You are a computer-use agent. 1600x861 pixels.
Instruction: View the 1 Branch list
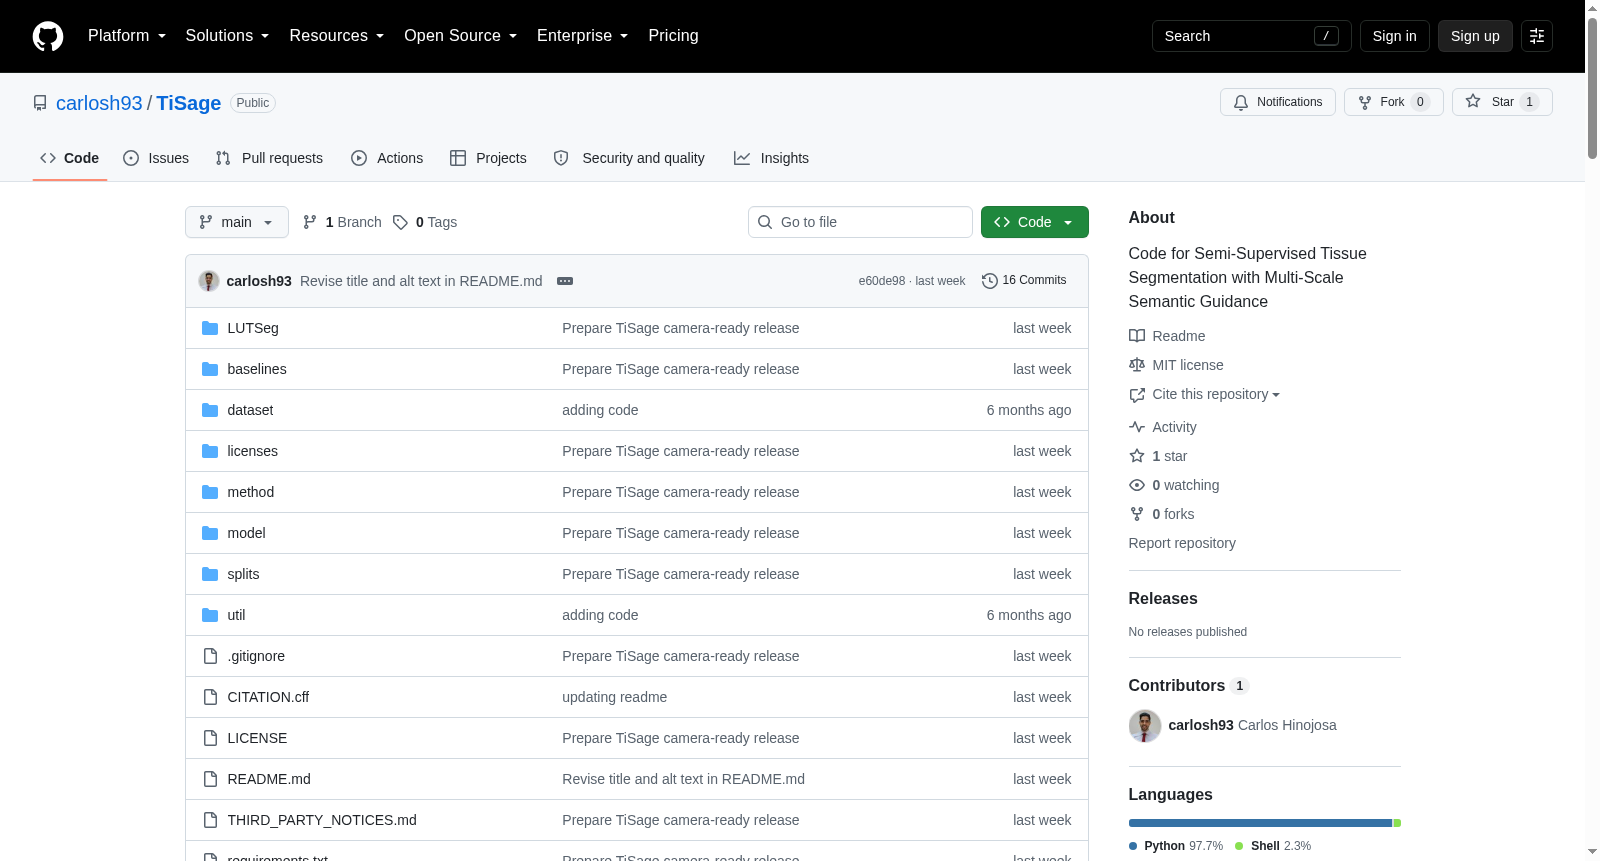point(342,222)
